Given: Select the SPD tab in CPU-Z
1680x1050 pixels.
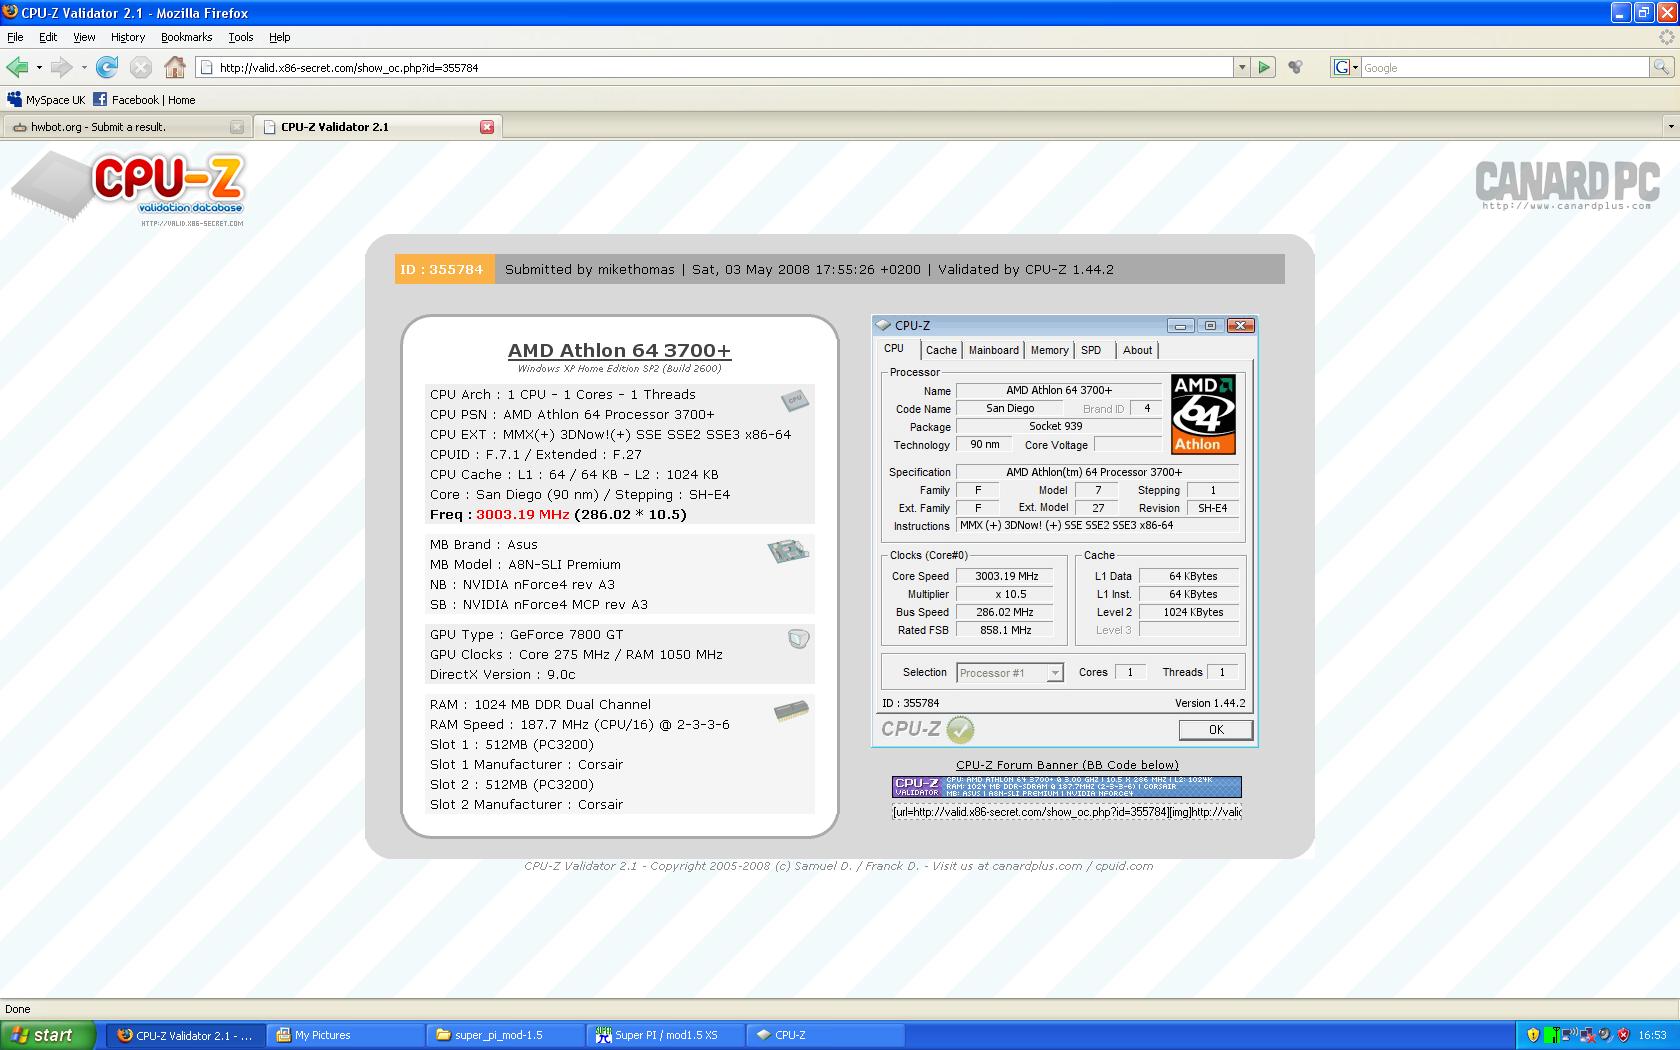Looking at the screenshot, I should point(1091,350).
